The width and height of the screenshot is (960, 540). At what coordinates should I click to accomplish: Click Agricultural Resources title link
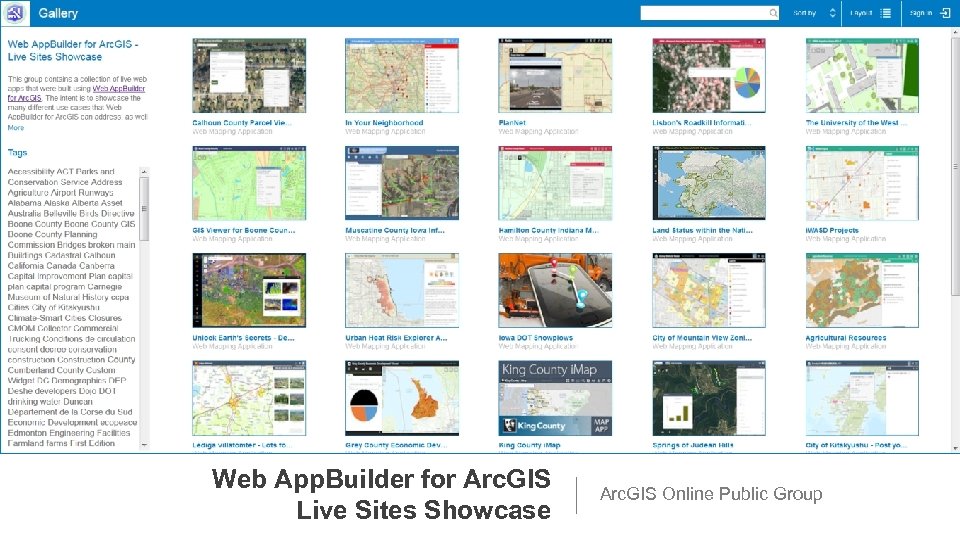point(846,337)
